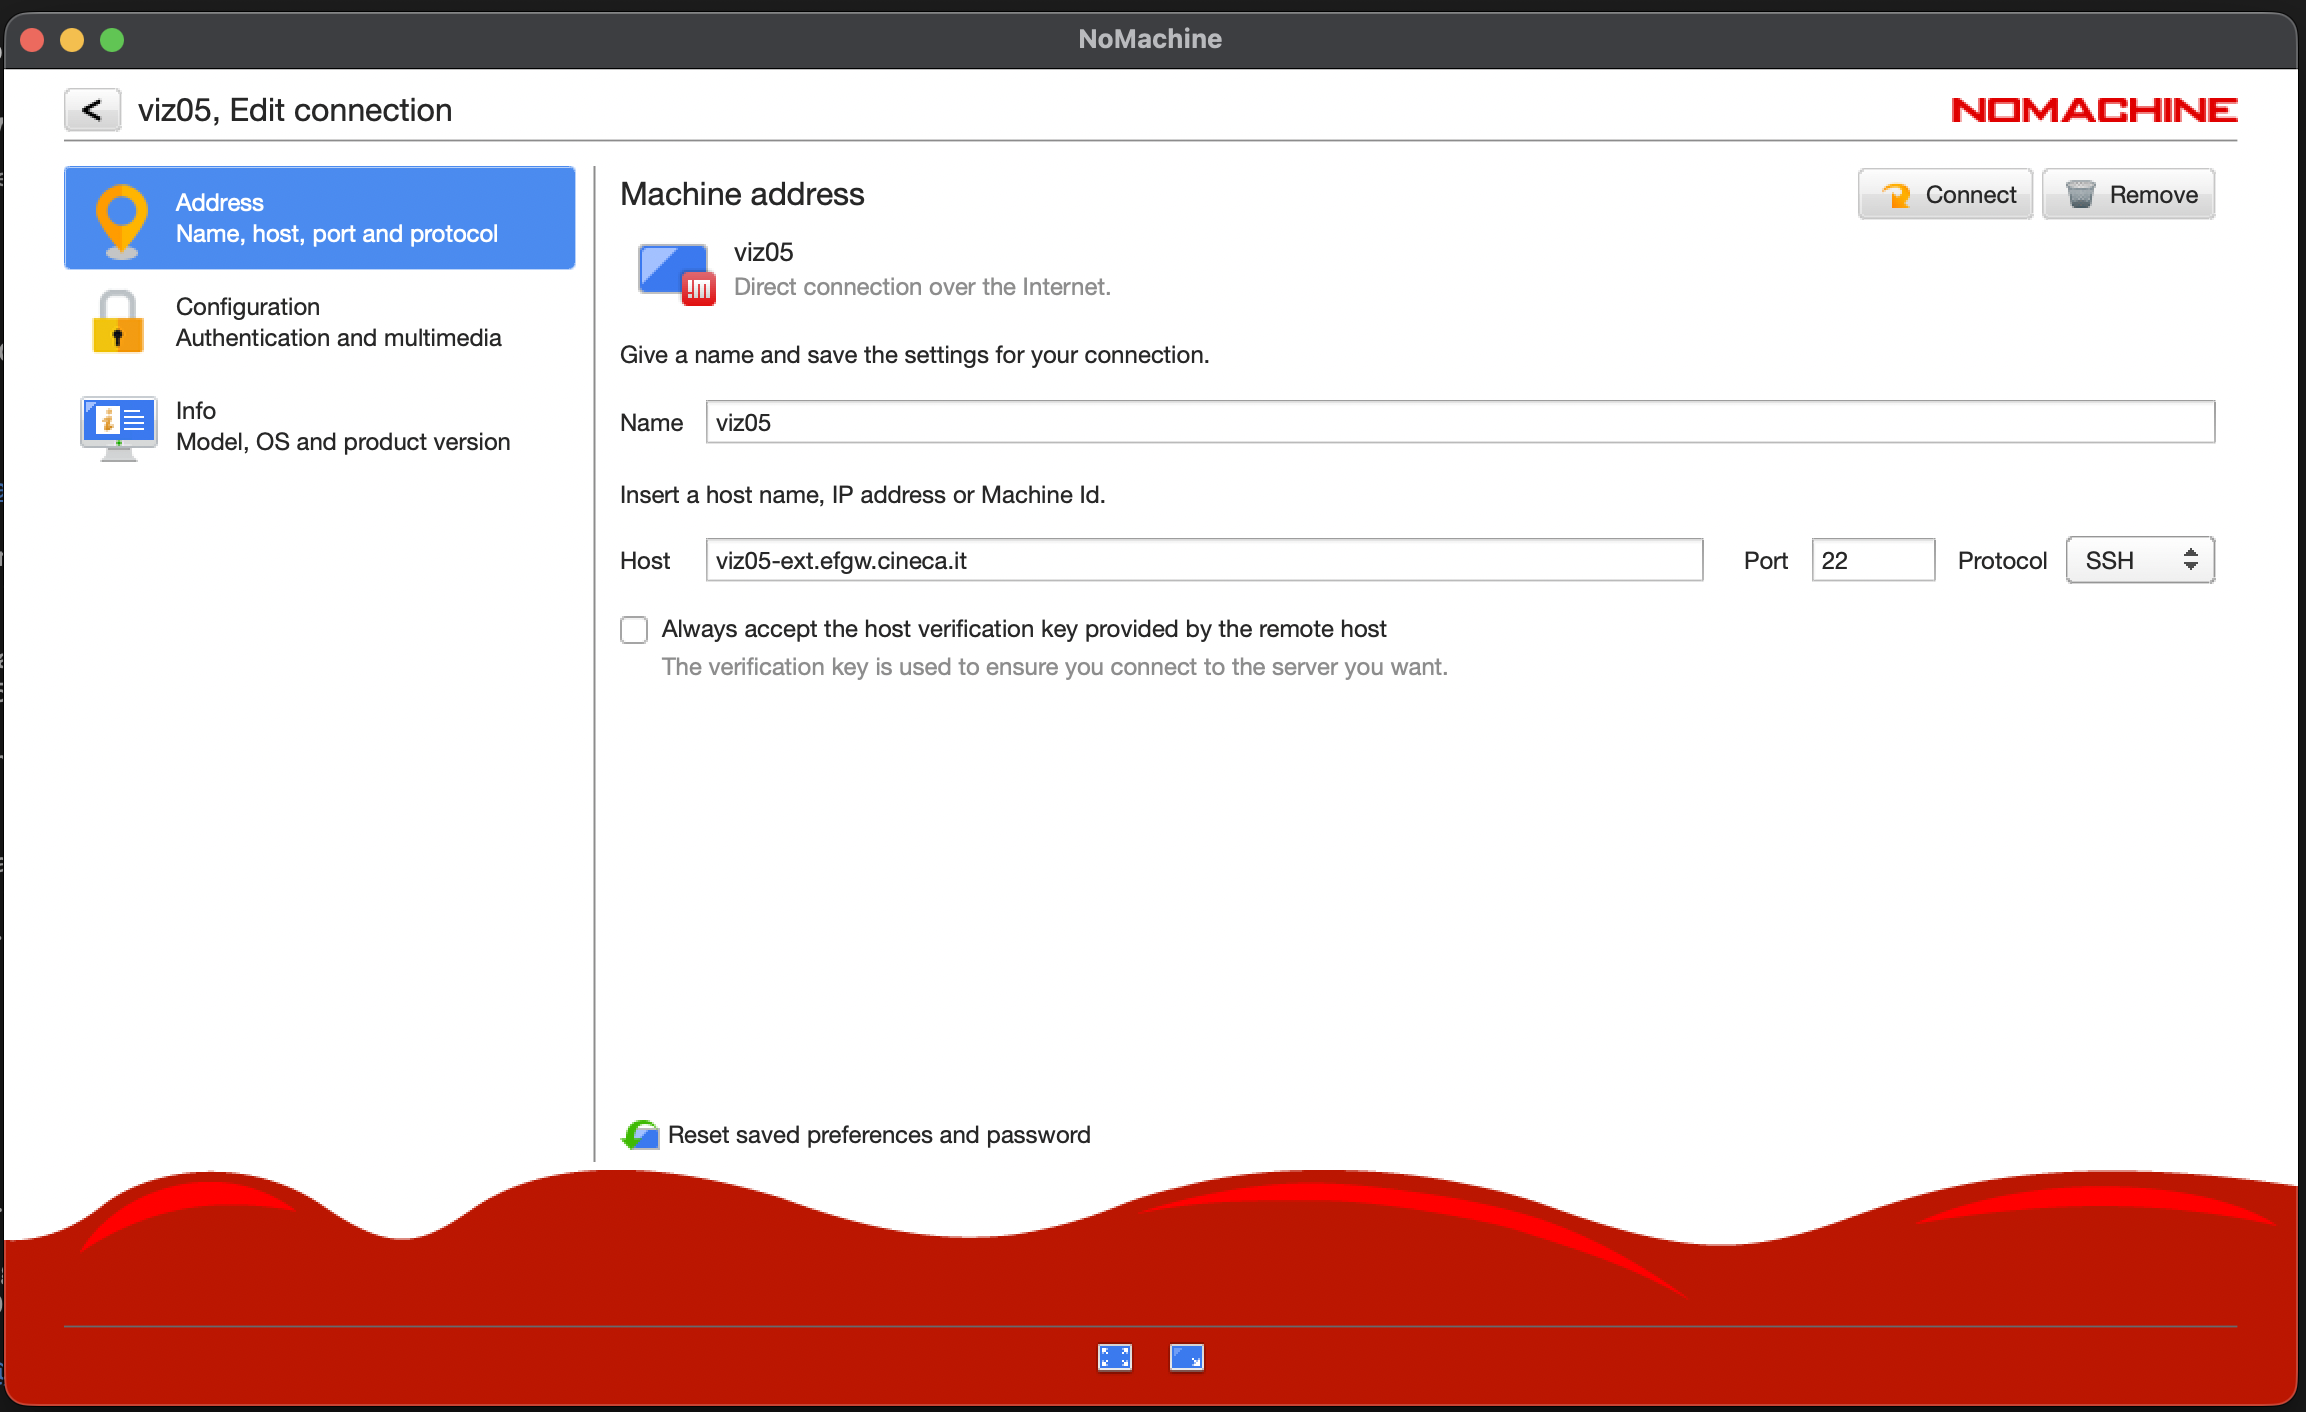Screen dimensions: 2306x1412
Task: Click the Info monitor icon
Action: click(x=118, y=427)
